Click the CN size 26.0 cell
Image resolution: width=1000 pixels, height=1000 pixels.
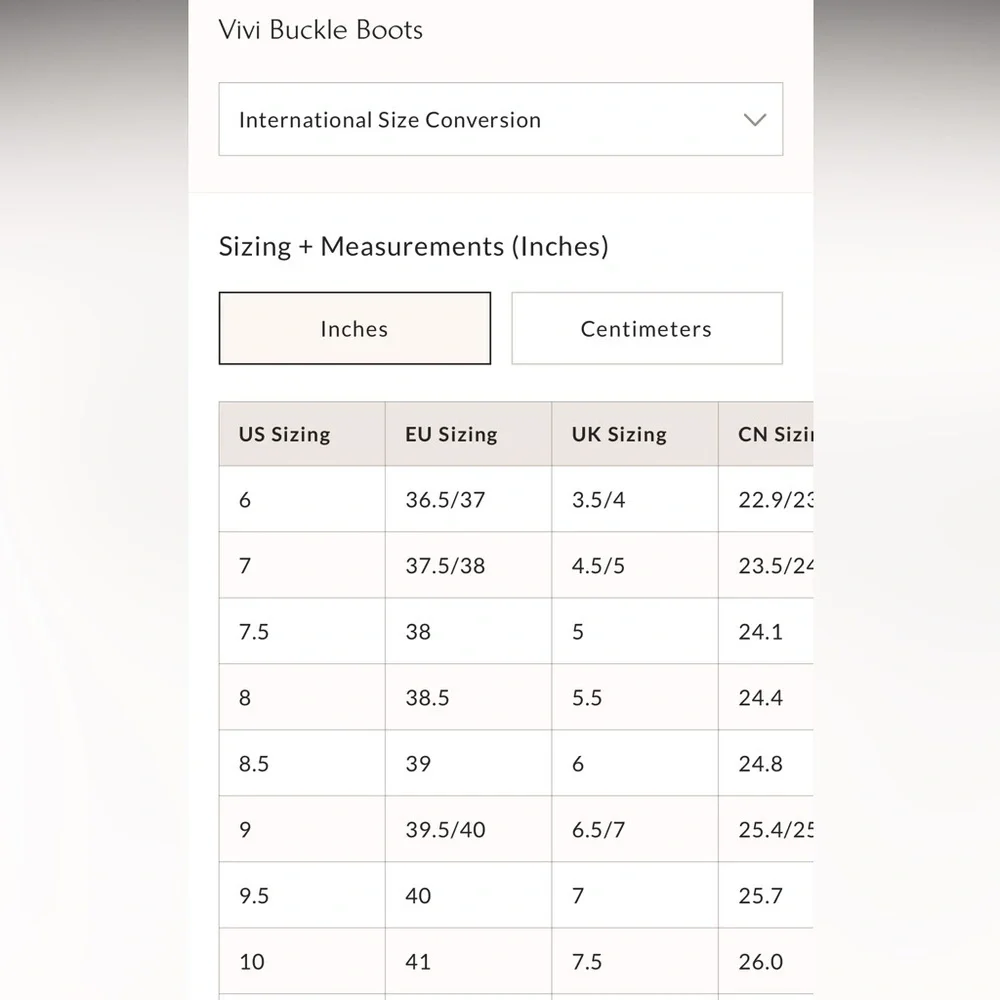(x=760, y=962)
